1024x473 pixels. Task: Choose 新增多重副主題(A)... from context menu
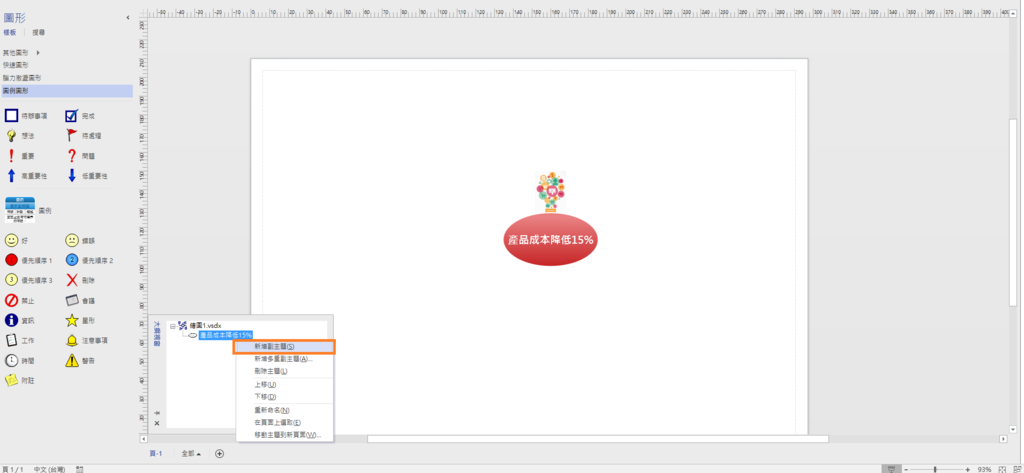[x=283, y=359]
